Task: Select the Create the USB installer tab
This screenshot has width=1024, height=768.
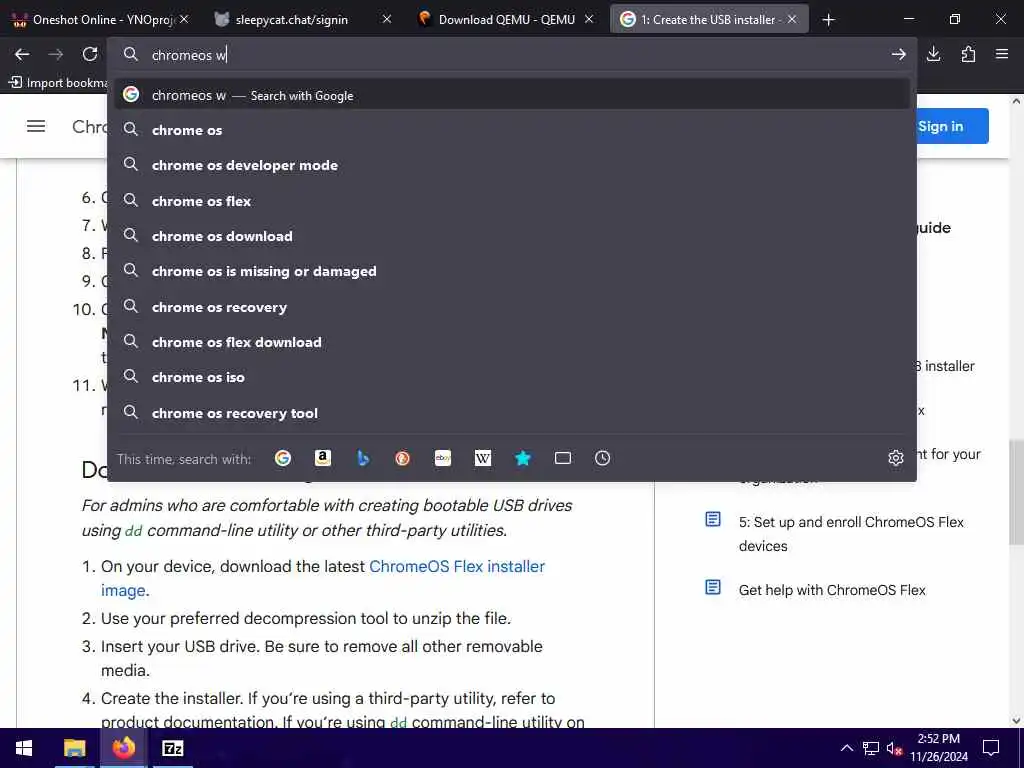Action: [709, 20]
